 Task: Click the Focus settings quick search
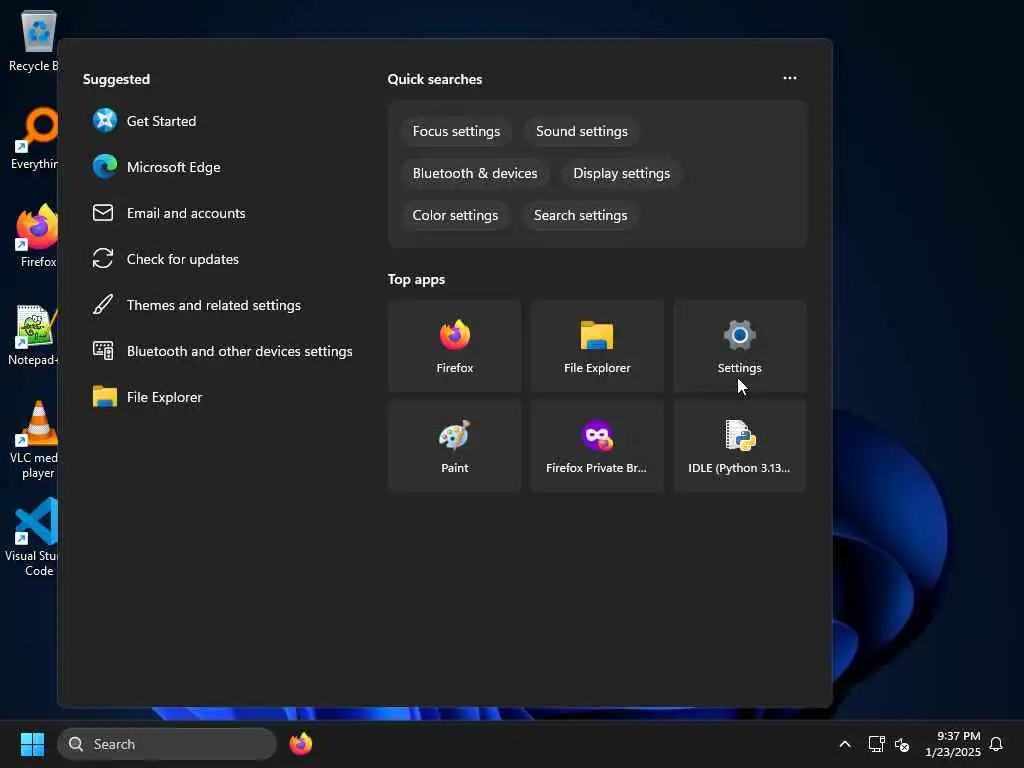point(456,131)
